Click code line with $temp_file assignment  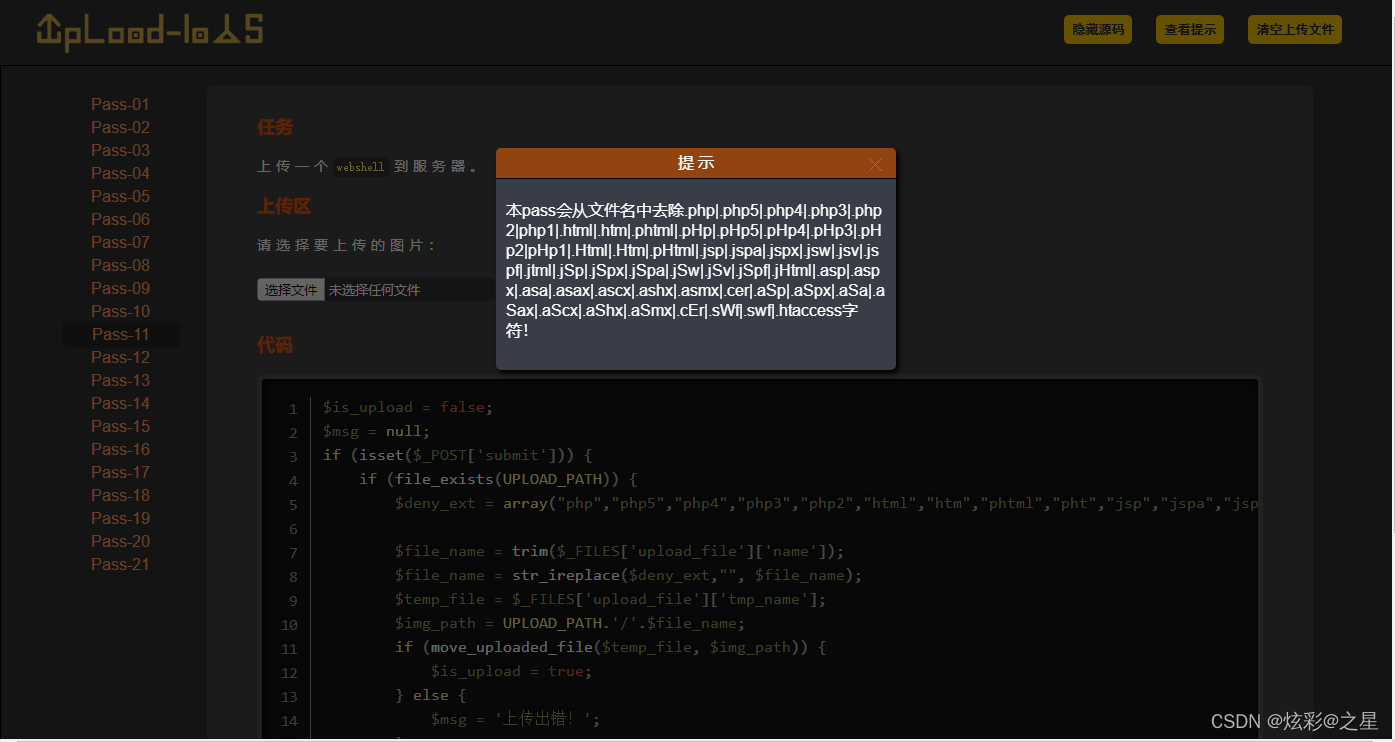610,599
